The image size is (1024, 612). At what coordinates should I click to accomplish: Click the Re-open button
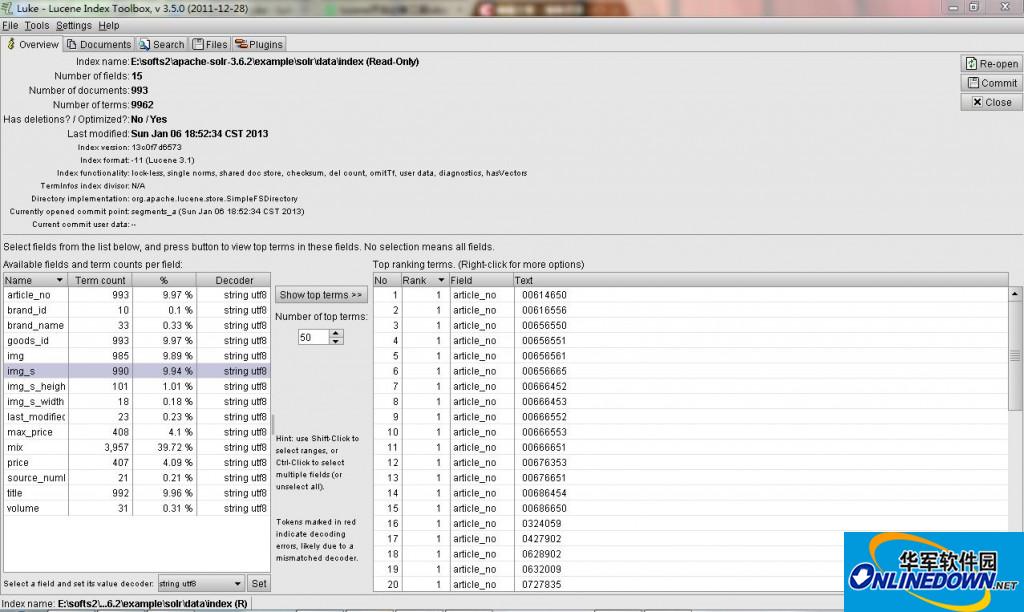[x=991, y=63]
